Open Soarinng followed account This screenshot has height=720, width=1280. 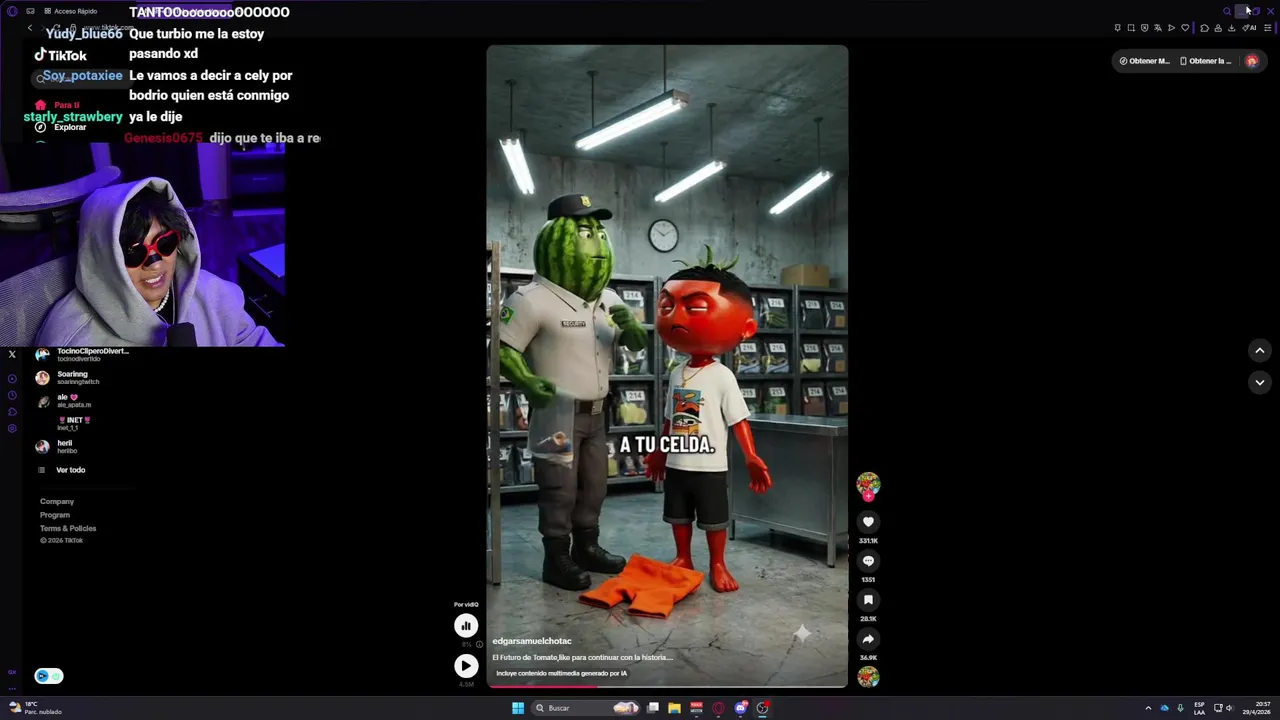coord(67,377)
